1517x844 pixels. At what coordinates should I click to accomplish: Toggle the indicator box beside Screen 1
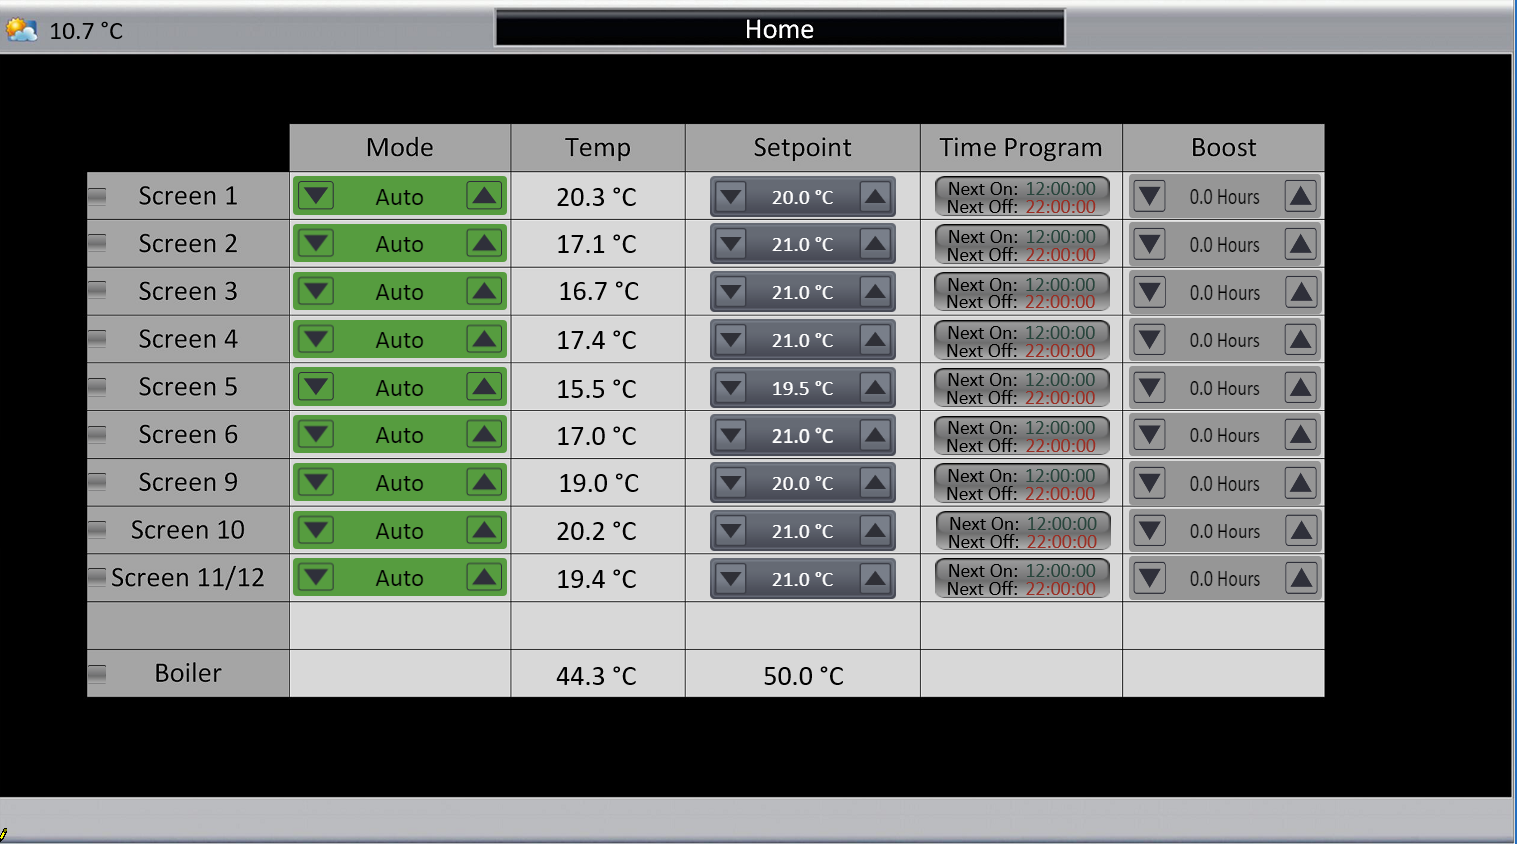(x=97, y=196)
